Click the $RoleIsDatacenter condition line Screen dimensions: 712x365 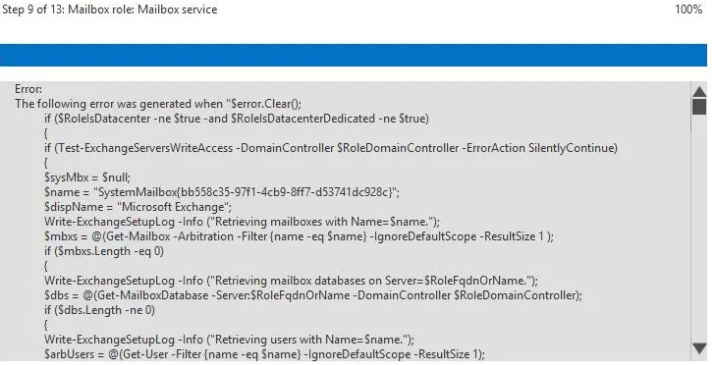point(236,118)
